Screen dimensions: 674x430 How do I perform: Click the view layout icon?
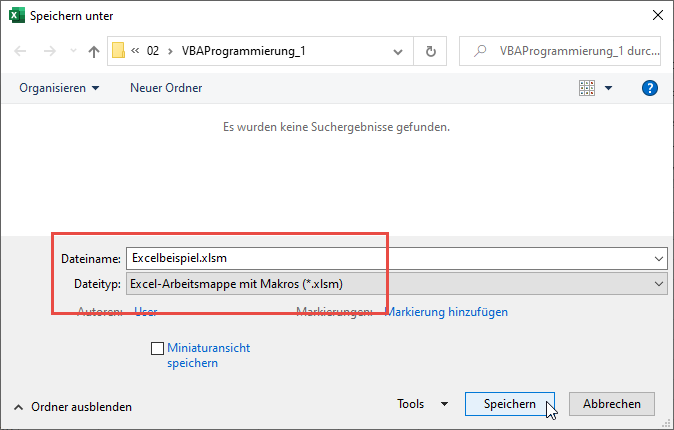(x=587, y=88)
